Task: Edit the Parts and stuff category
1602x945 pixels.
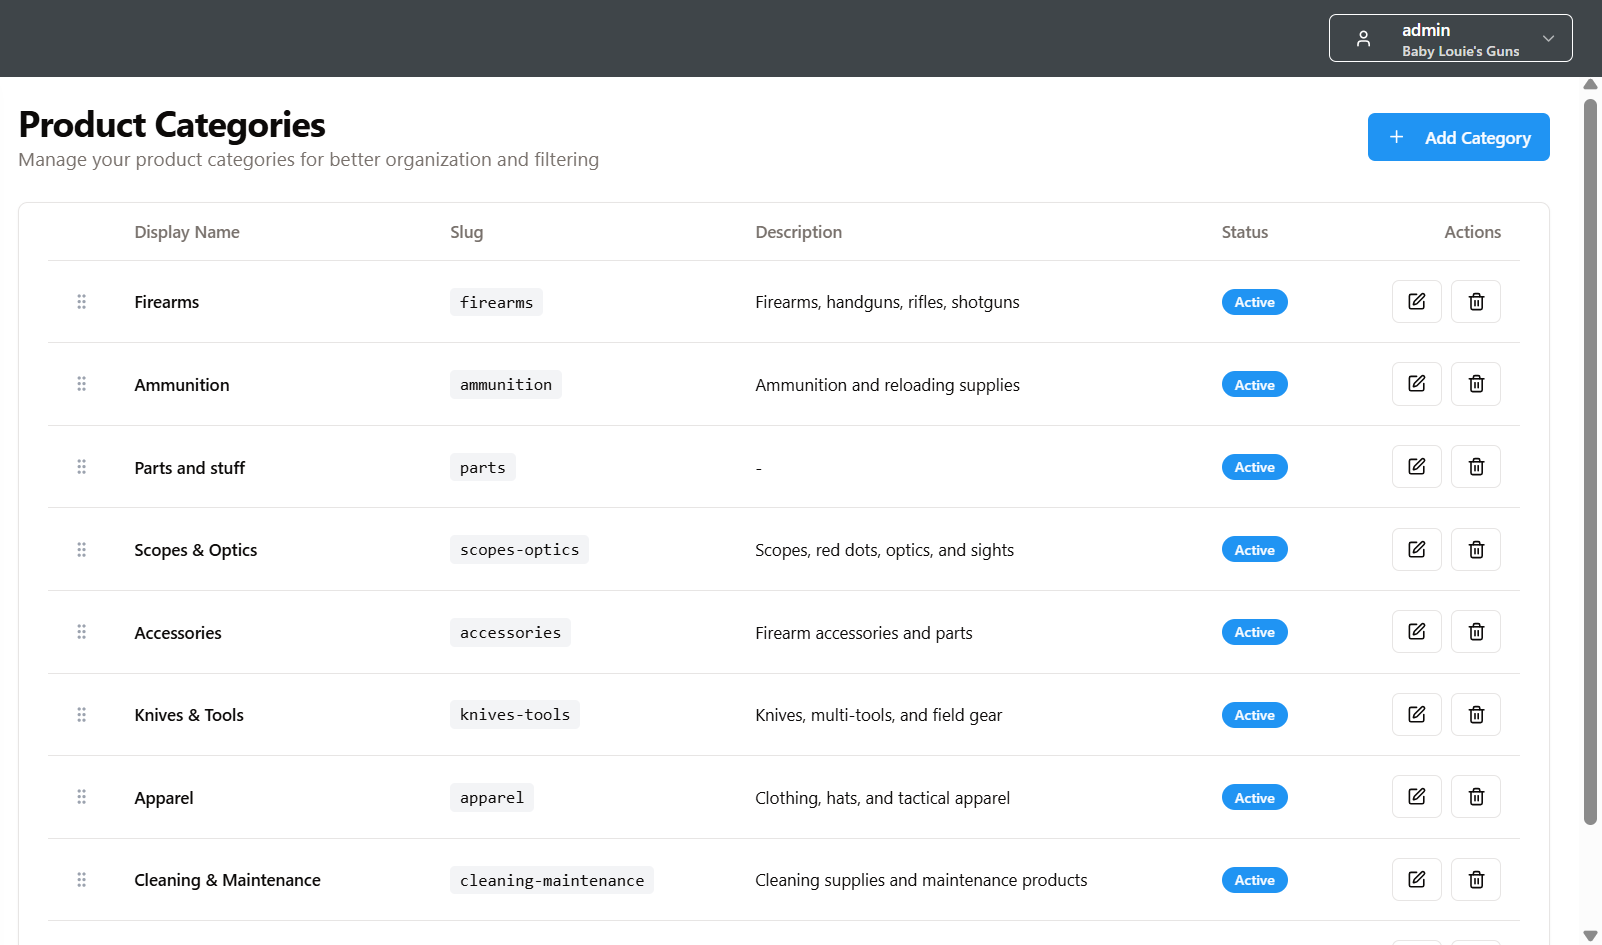Action: coord(1416,467)
